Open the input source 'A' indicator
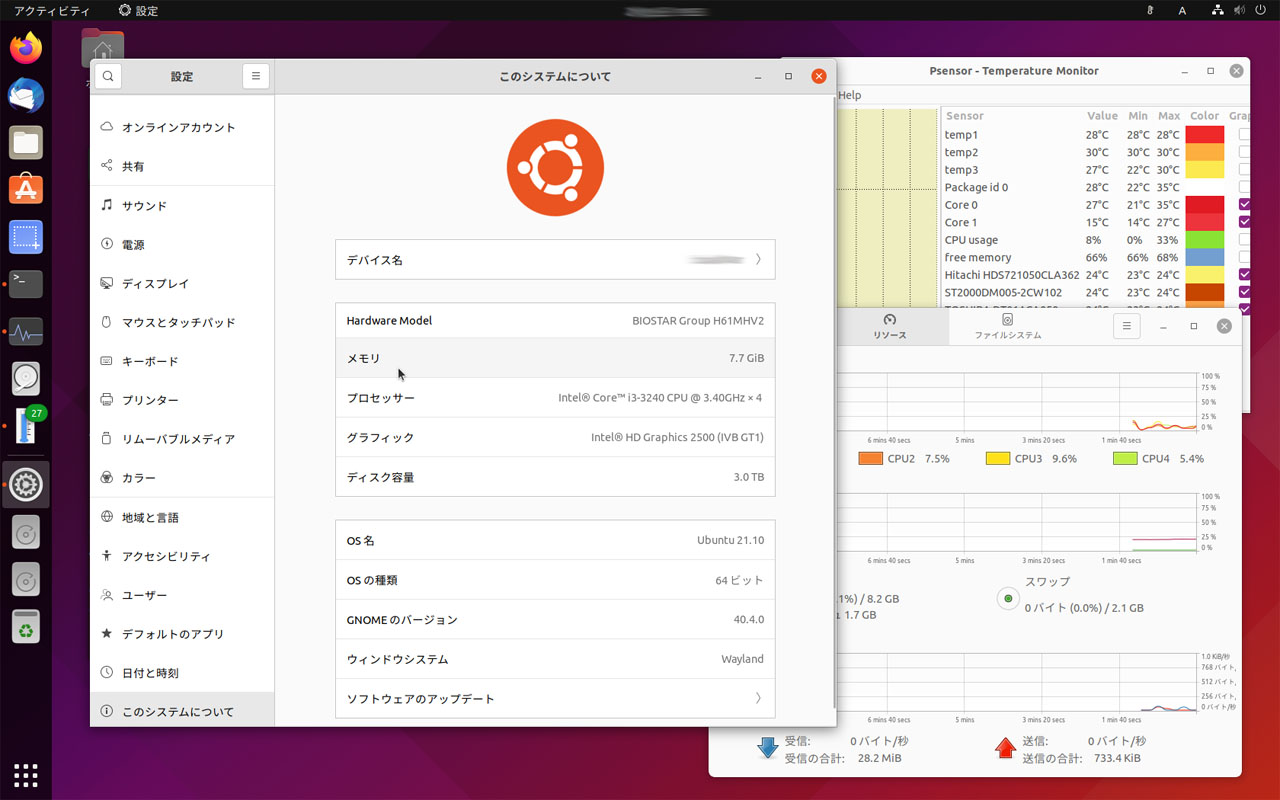The image size is (1280, 800). pos(1183,10)
